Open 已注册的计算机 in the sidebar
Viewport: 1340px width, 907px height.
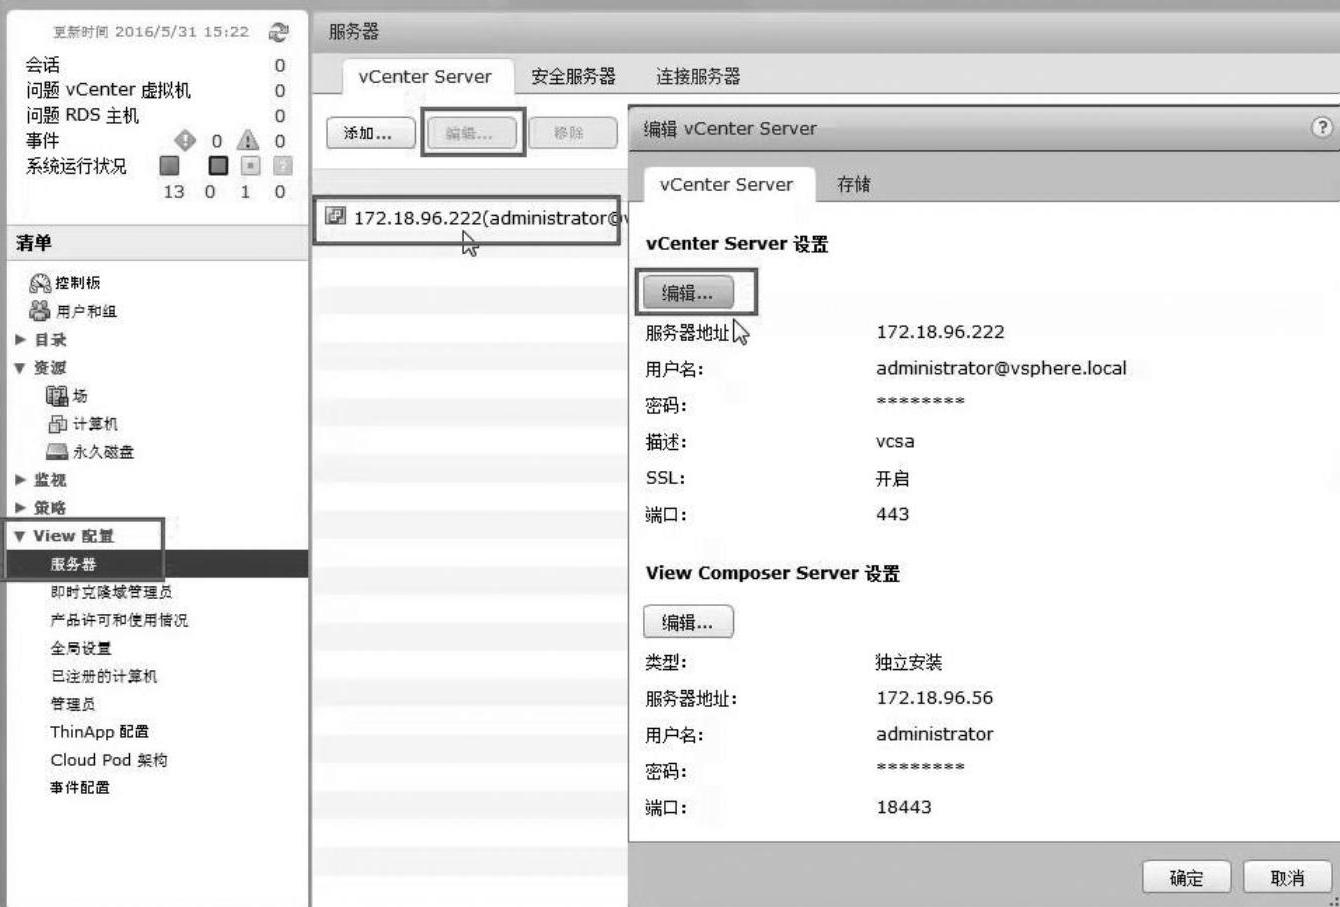[104, 676]
